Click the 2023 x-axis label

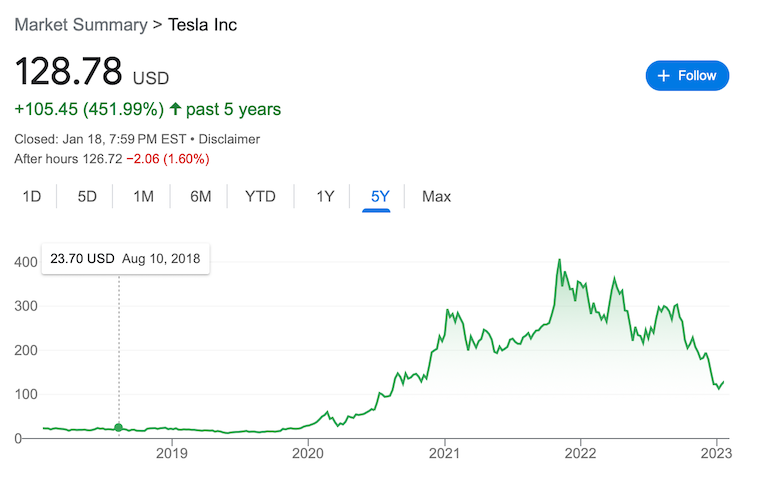(x=716, y=450)
